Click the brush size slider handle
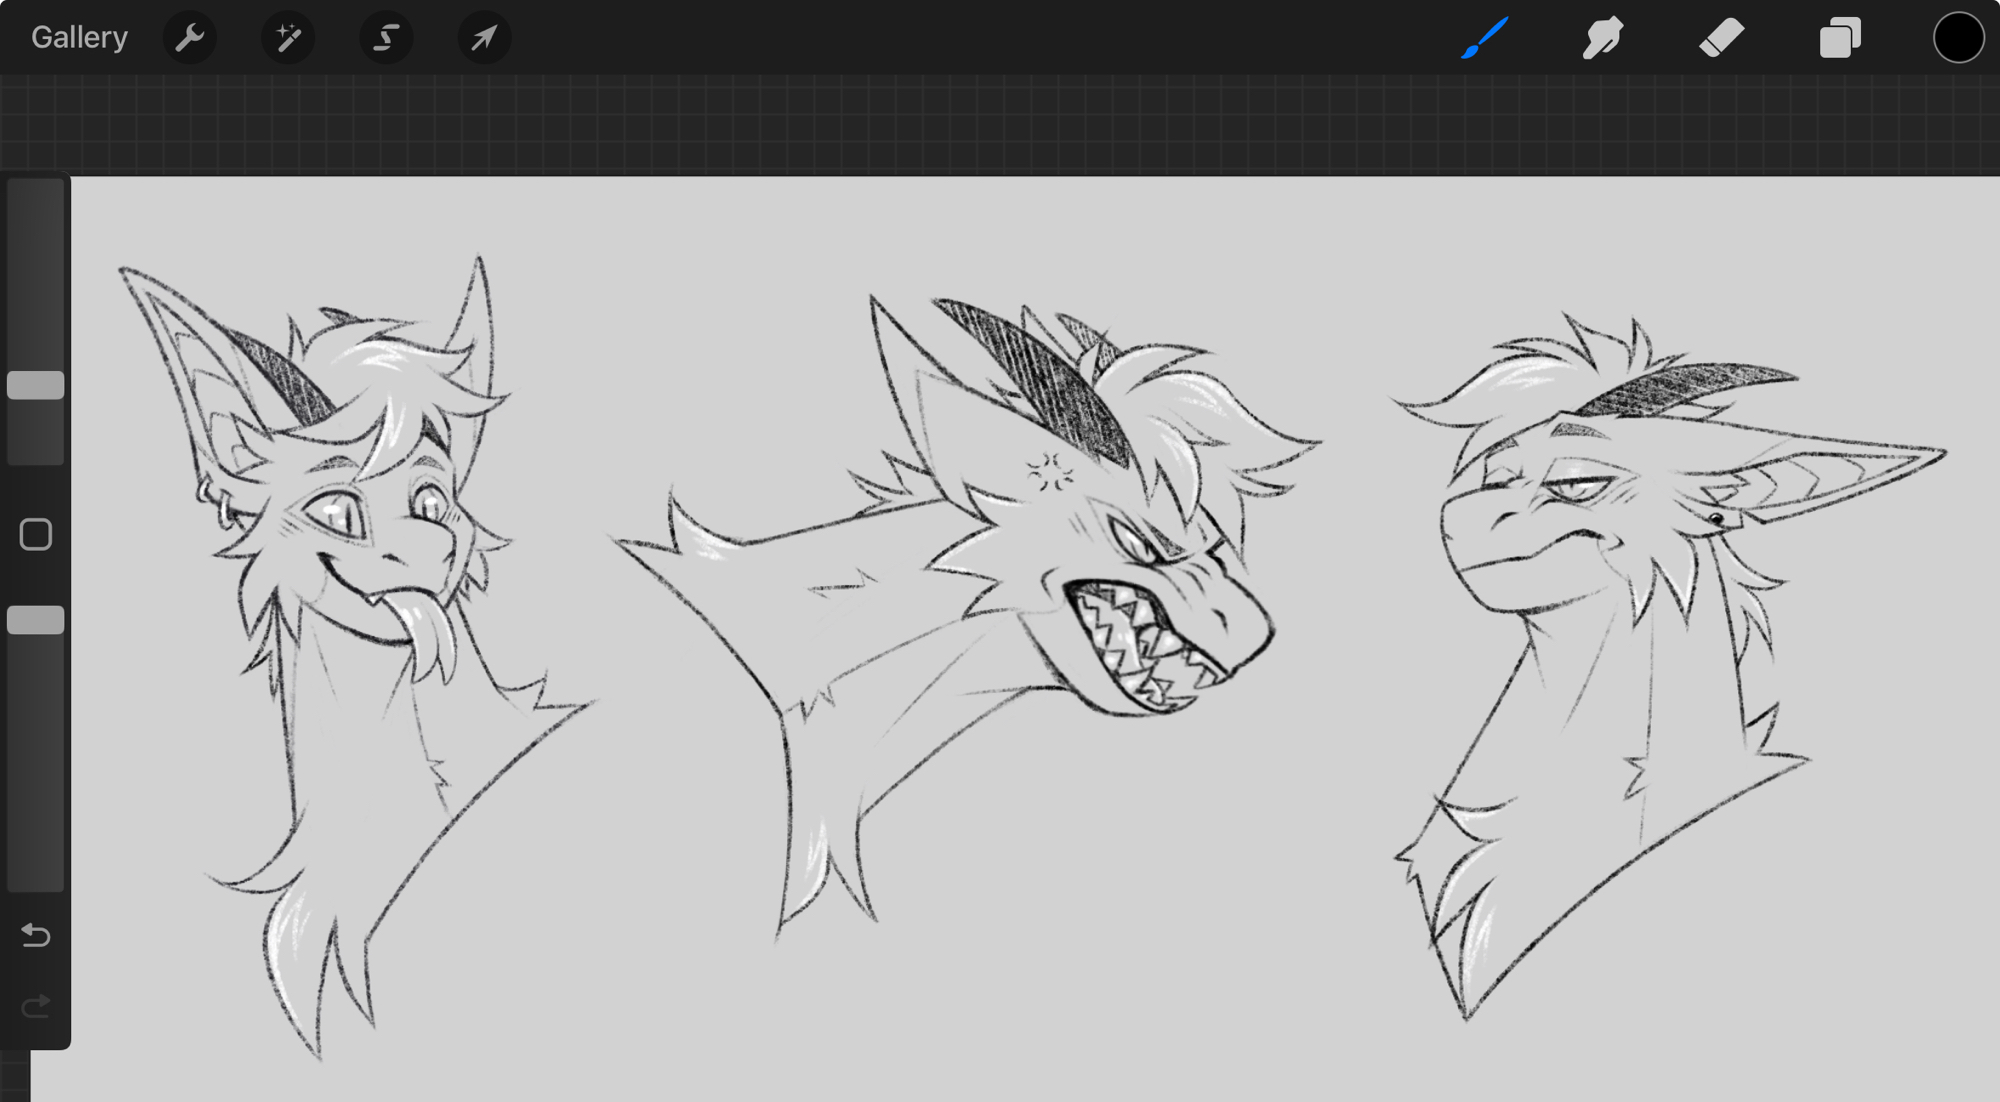 point(36,385)
